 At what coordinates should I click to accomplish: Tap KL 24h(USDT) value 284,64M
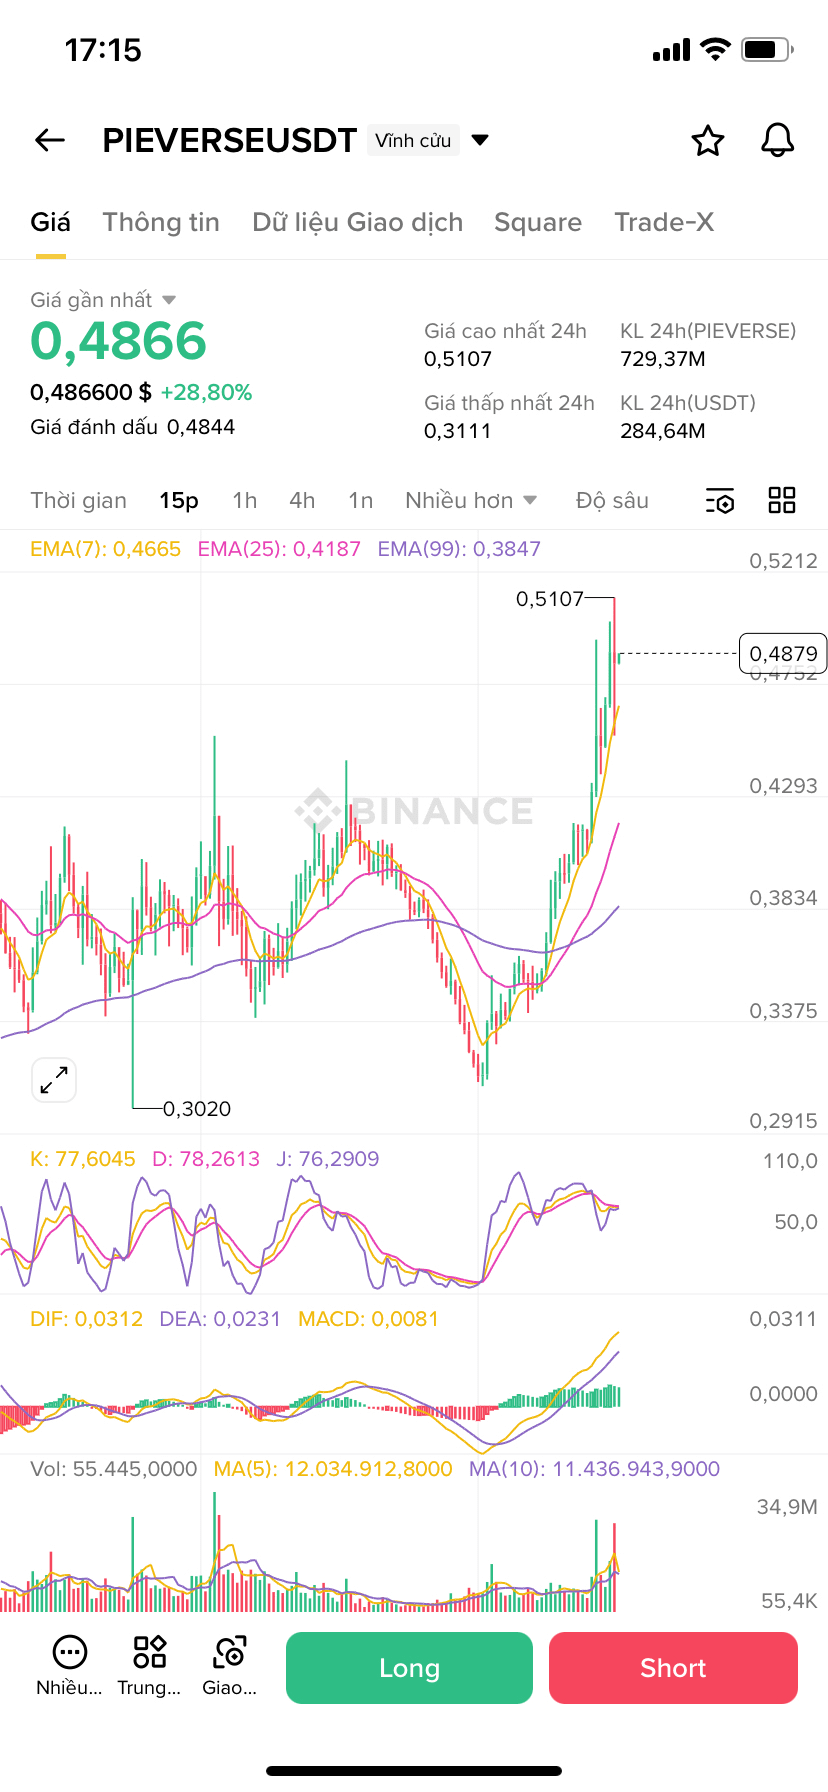[x=663, y=431]
